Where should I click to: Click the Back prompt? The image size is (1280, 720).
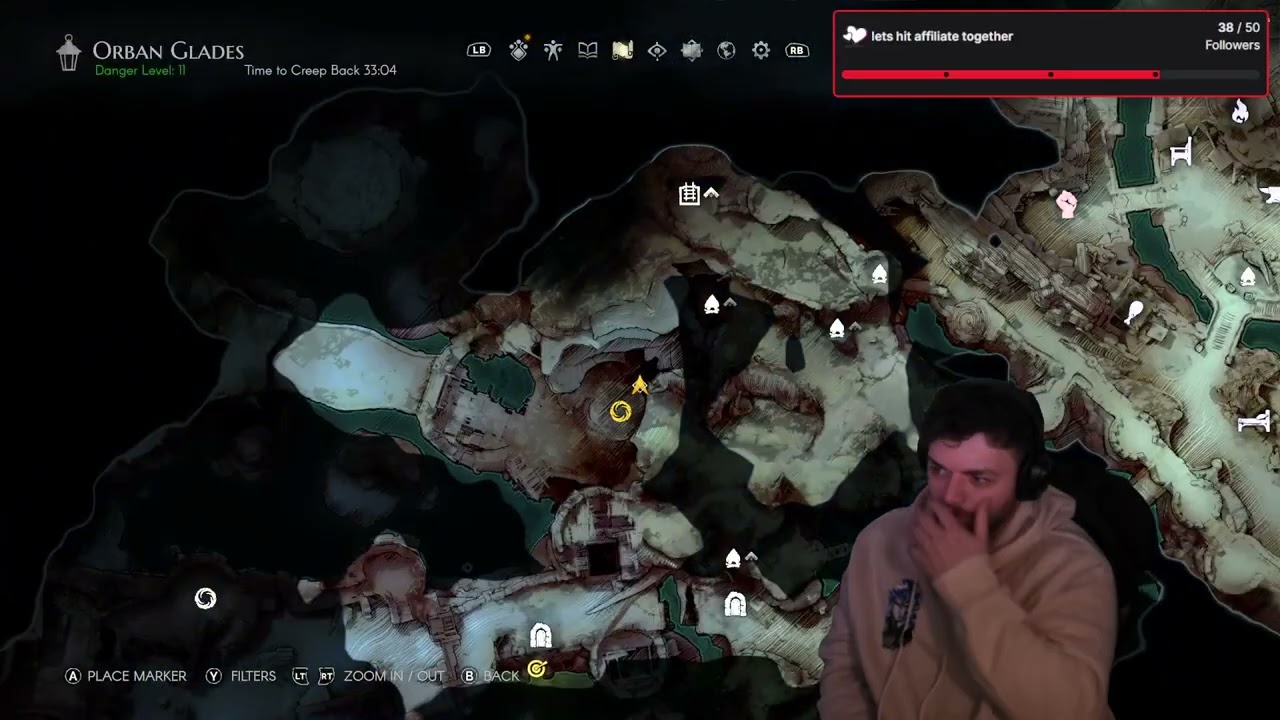click(x=491, y=676)
